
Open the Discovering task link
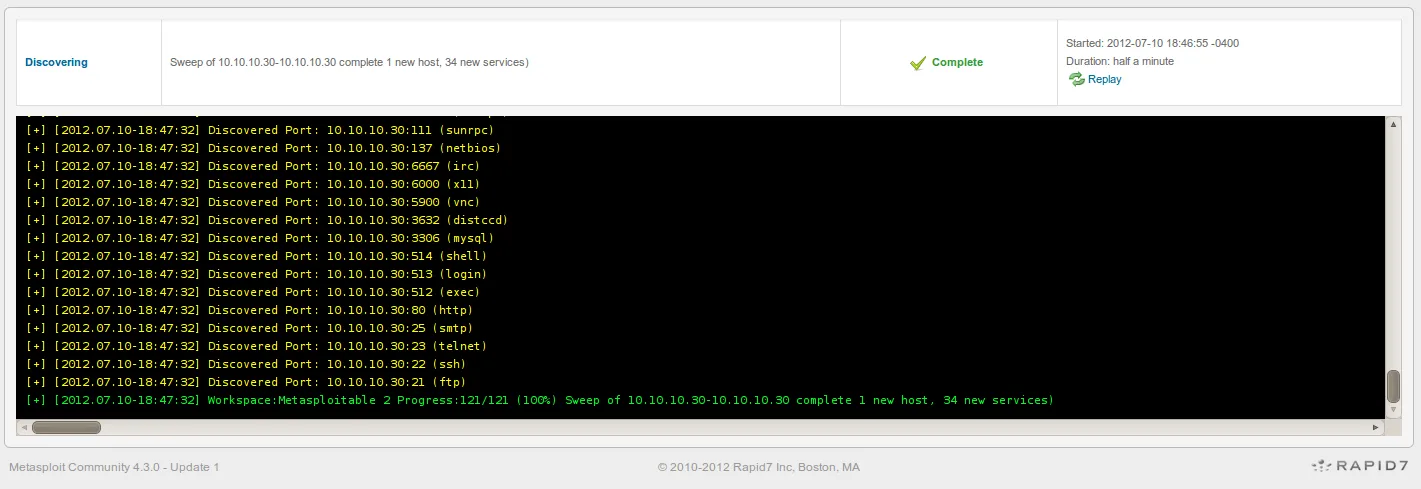click(56, 62)
